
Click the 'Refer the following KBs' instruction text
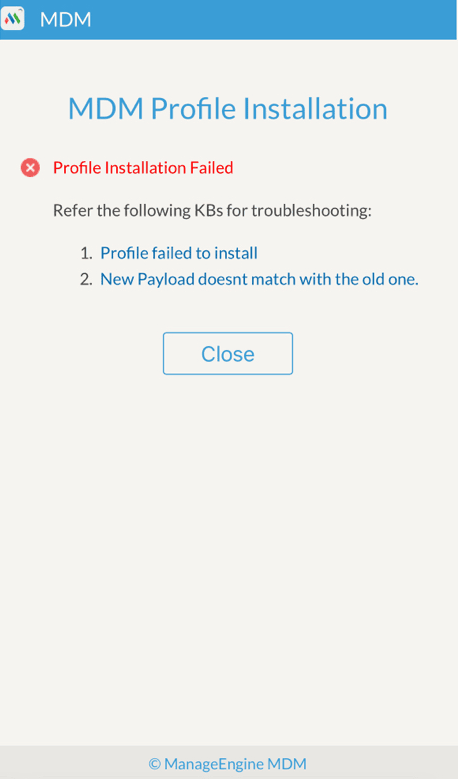(x=212, y=211)
